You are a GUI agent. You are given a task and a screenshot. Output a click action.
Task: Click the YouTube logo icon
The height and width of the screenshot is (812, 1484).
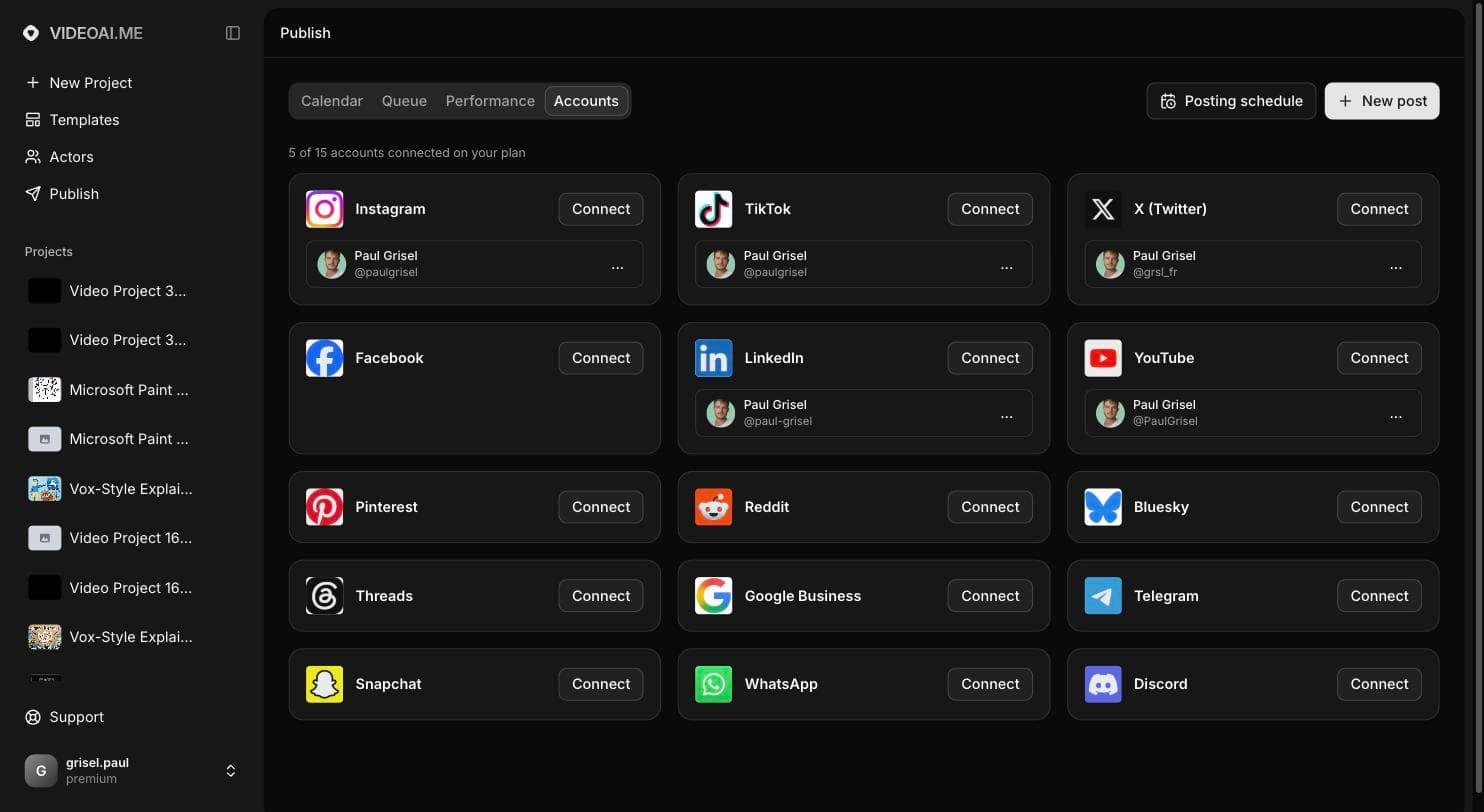coord(1103,358)
